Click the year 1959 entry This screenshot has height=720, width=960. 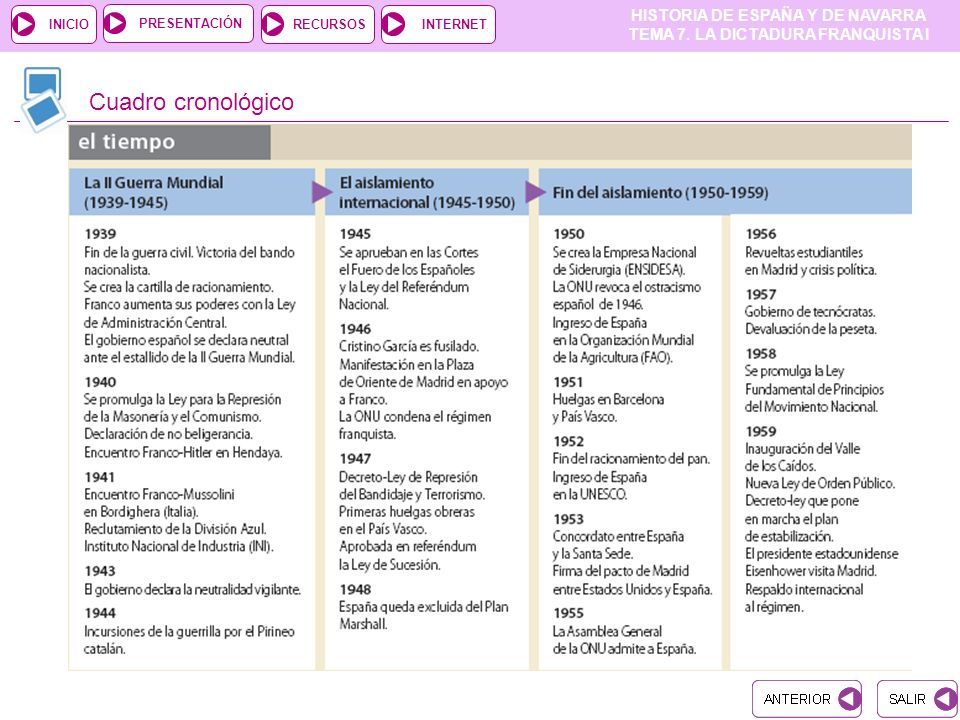[761, 432]
